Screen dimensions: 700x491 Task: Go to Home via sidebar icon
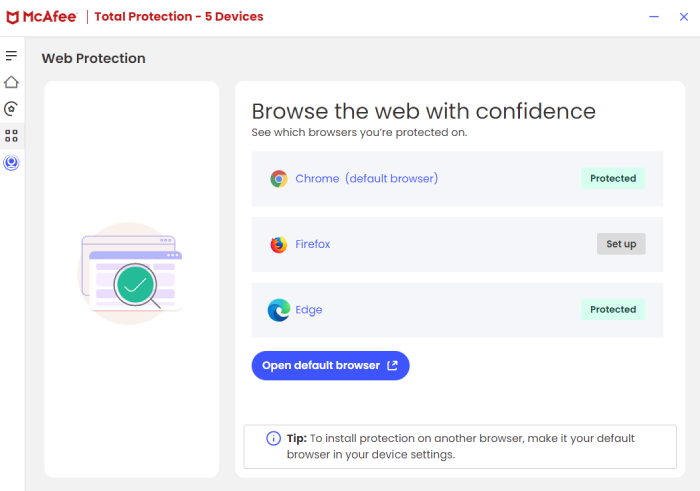11,82
